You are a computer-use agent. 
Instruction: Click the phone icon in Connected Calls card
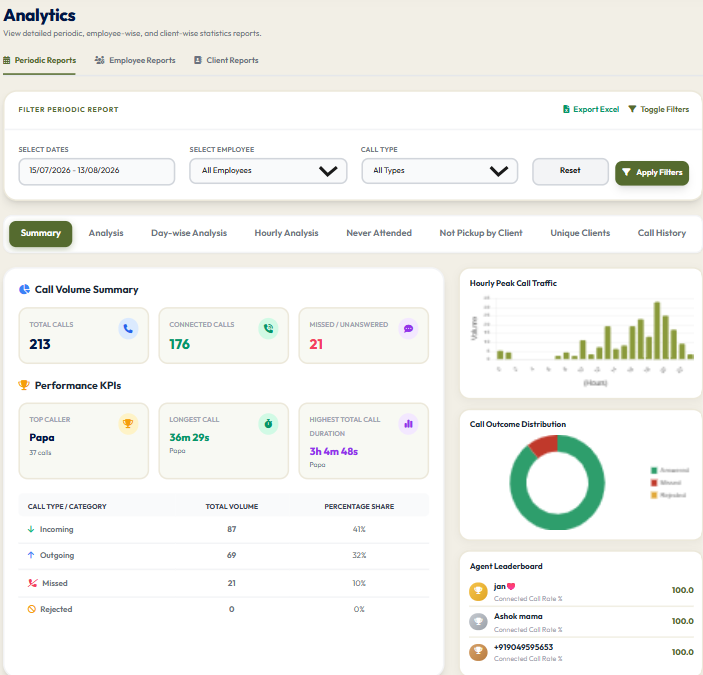[268, 329]
